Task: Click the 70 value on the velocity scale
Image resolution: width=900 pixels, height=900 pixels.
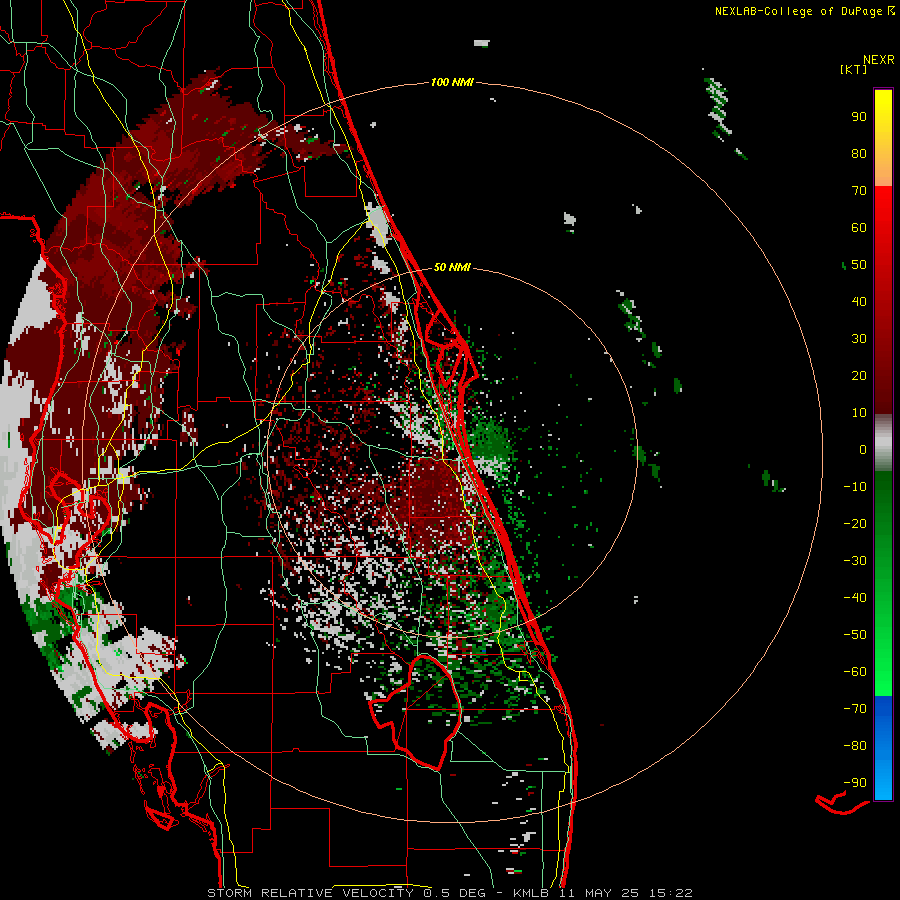Action: (859, 191)
